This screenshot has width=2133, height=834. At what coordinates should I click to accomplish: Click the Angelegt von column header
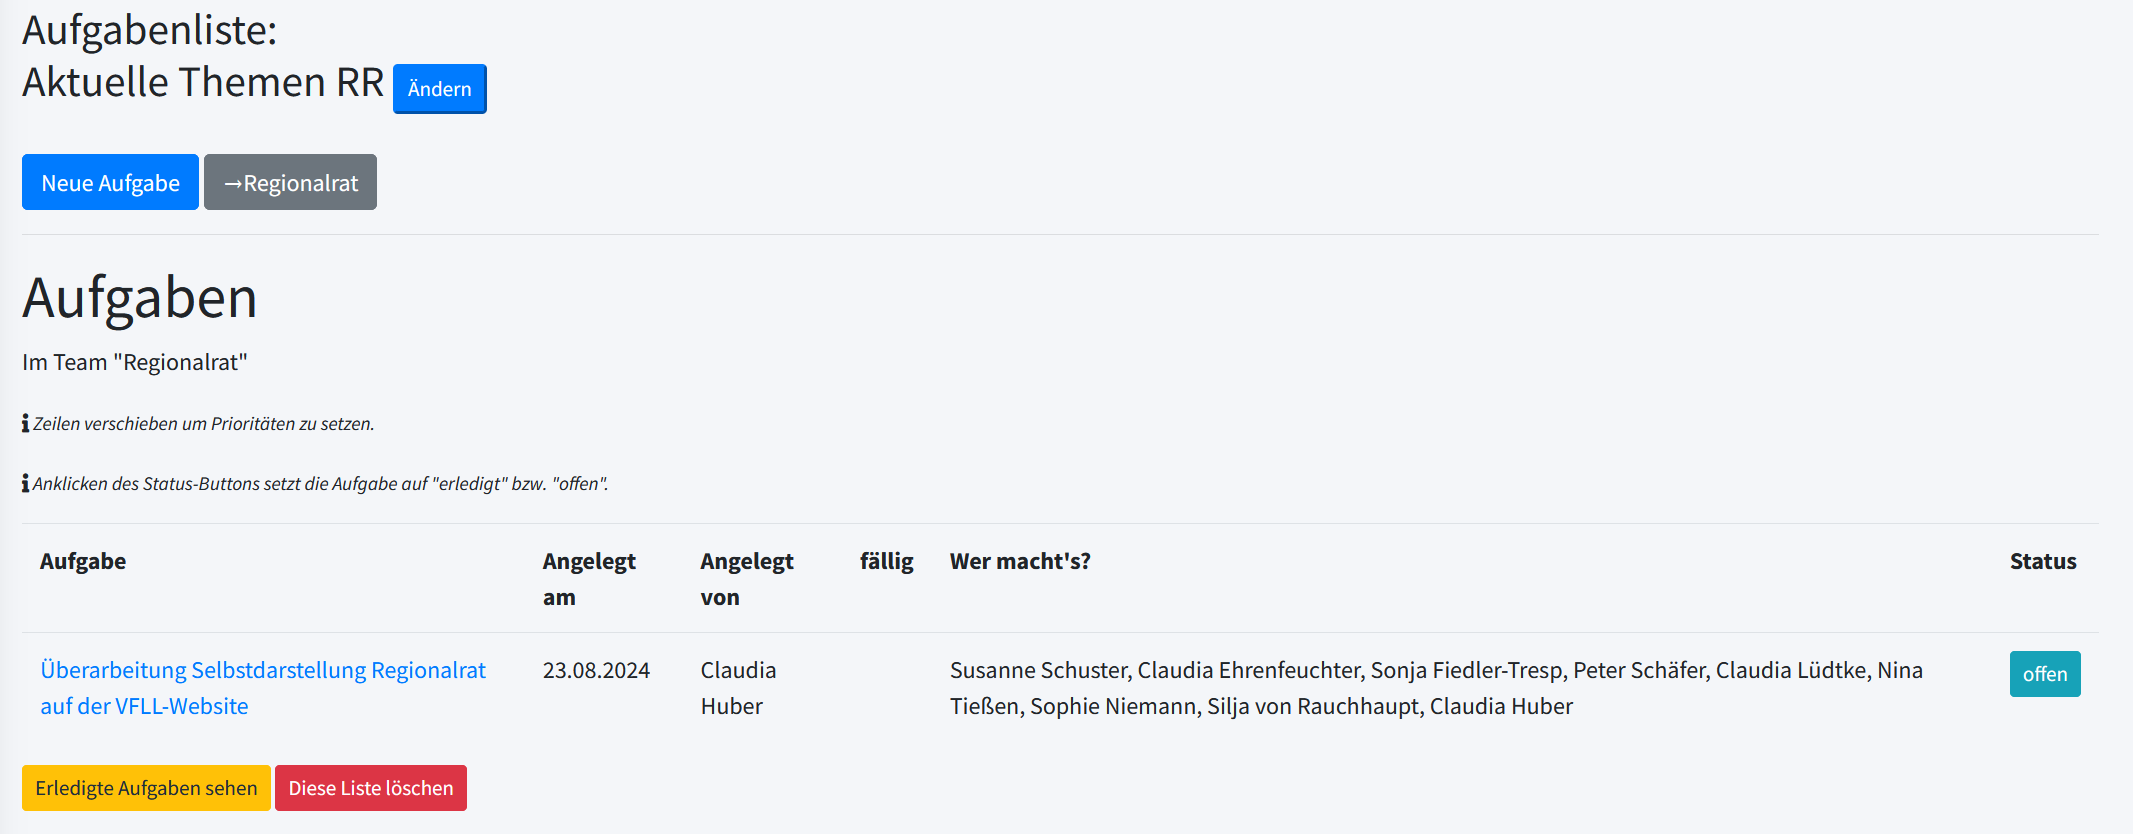click(x=746, y=578)
